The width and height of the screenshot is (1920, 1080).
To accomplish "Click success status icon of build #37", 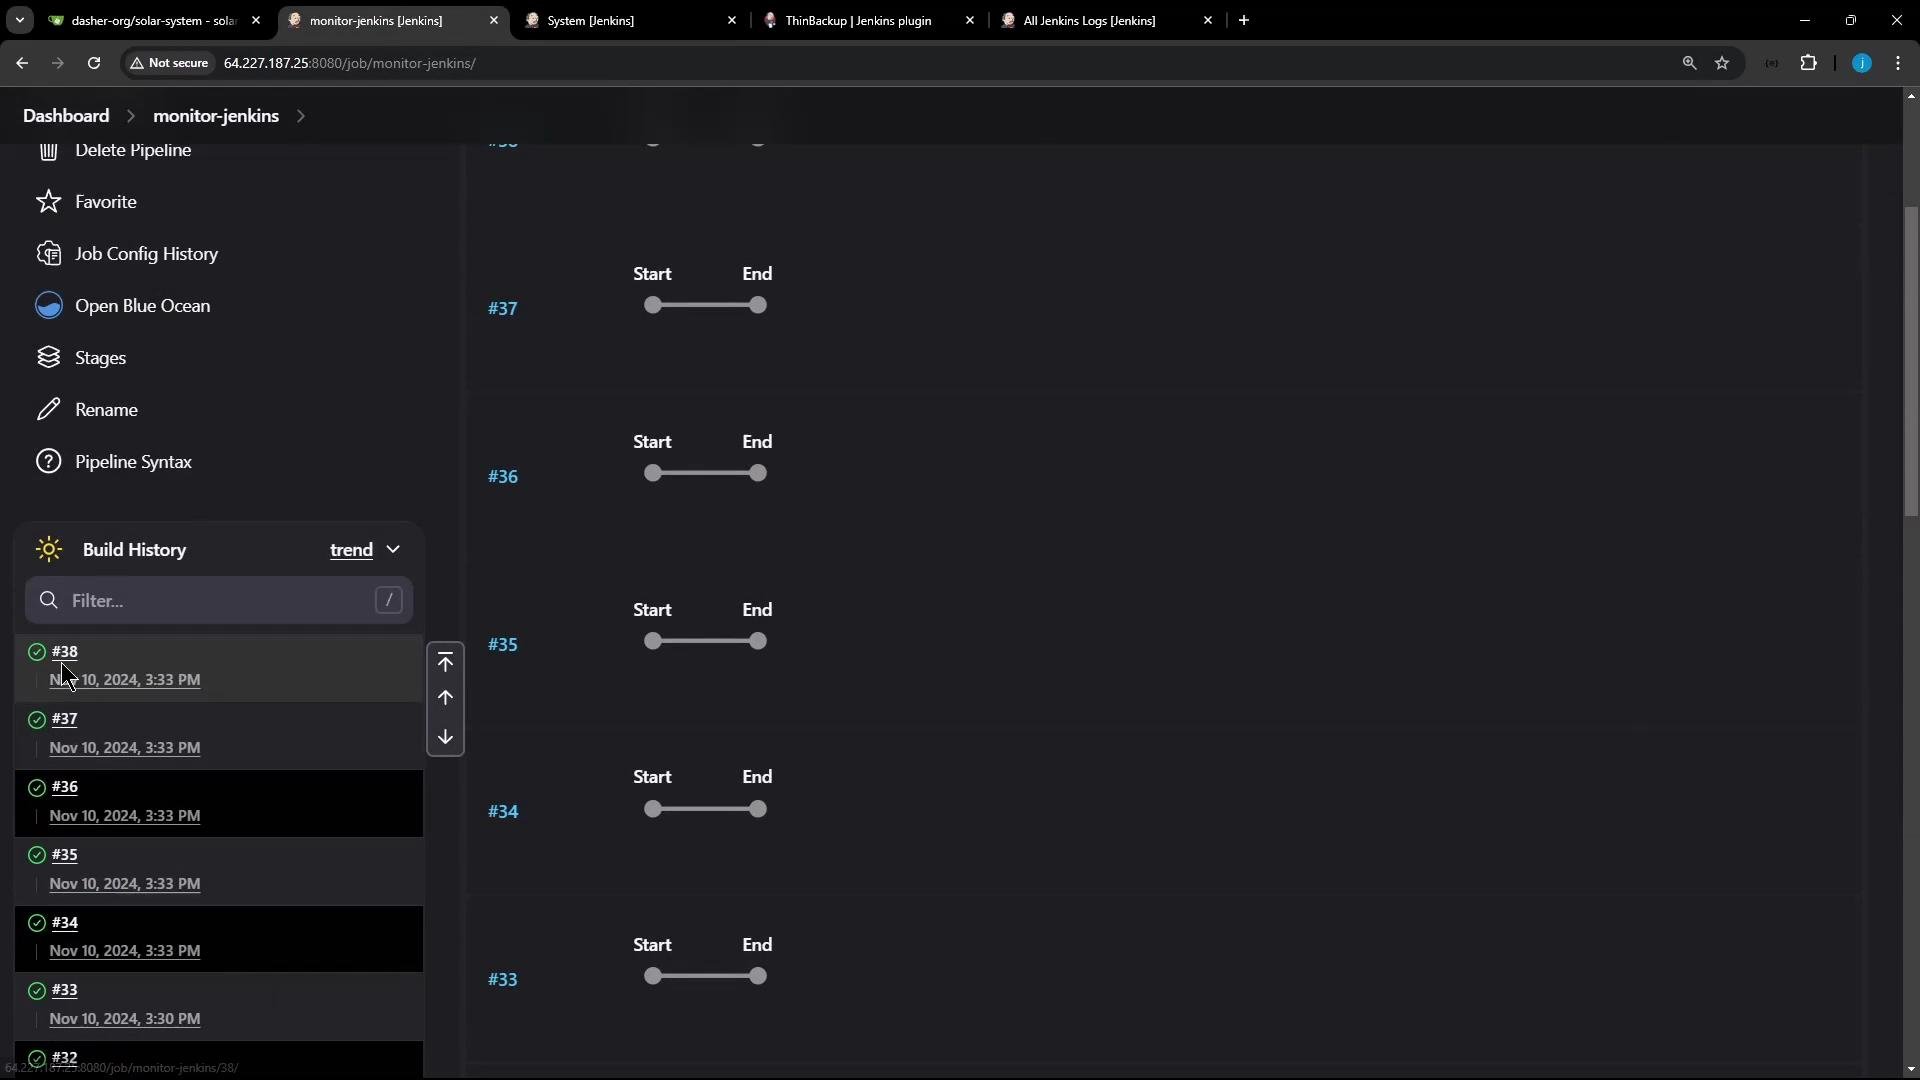I will [x=37, y=720].
